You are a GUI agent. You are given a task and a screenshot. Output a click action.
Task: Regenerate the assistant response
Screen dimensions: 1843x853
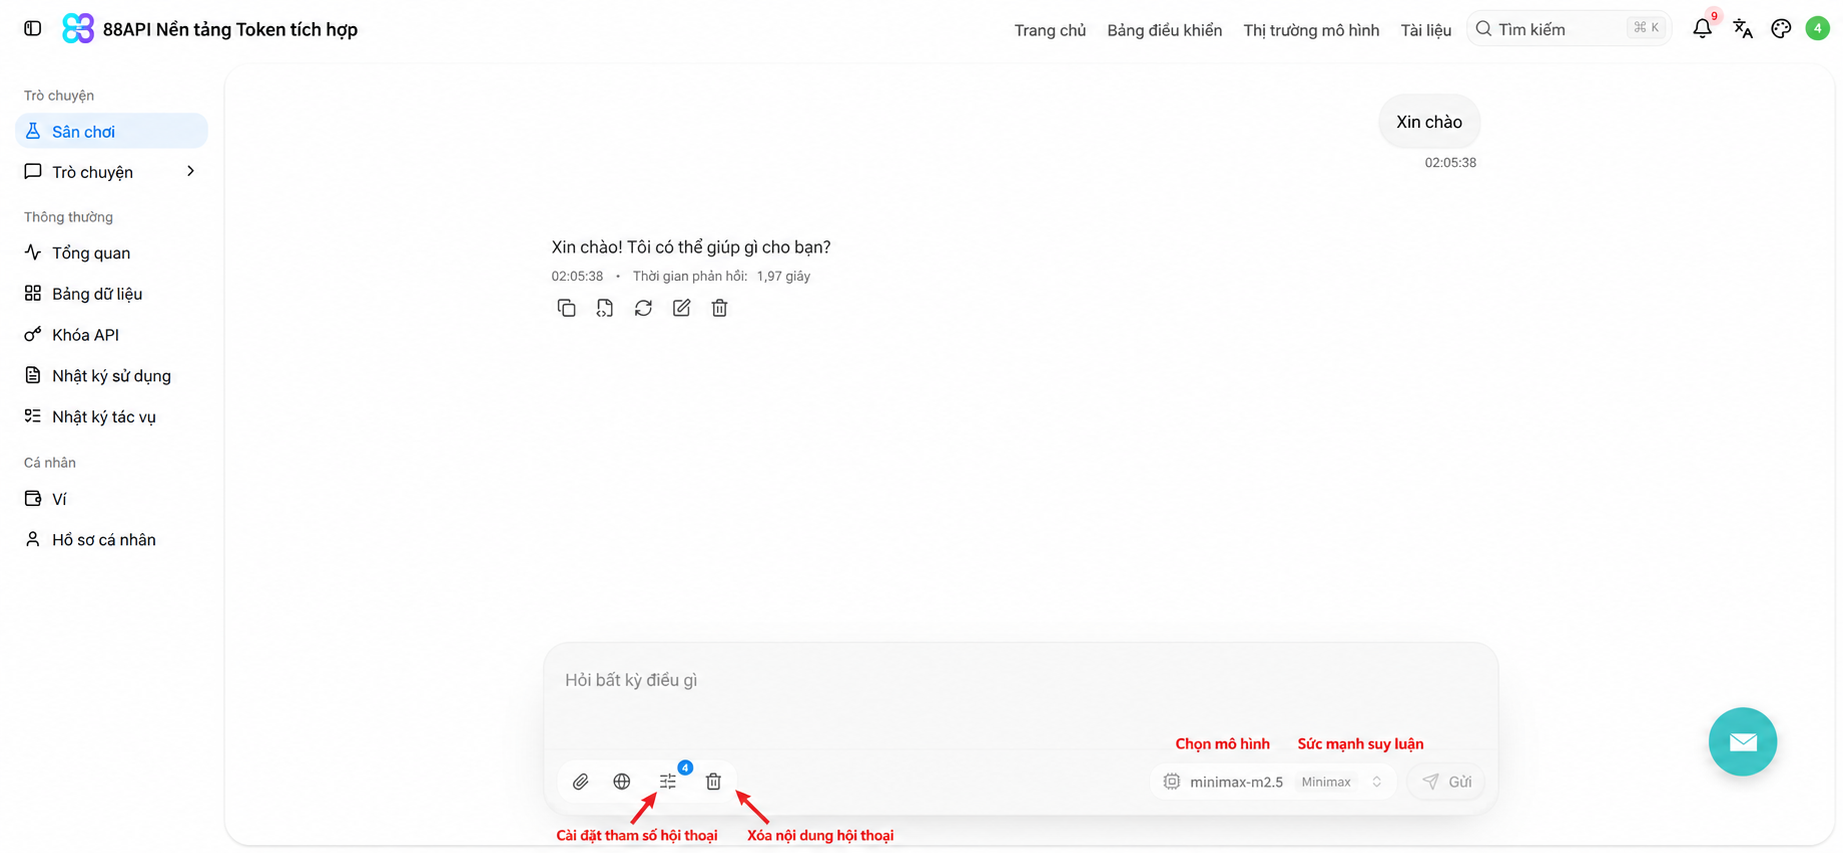[643, 308]
